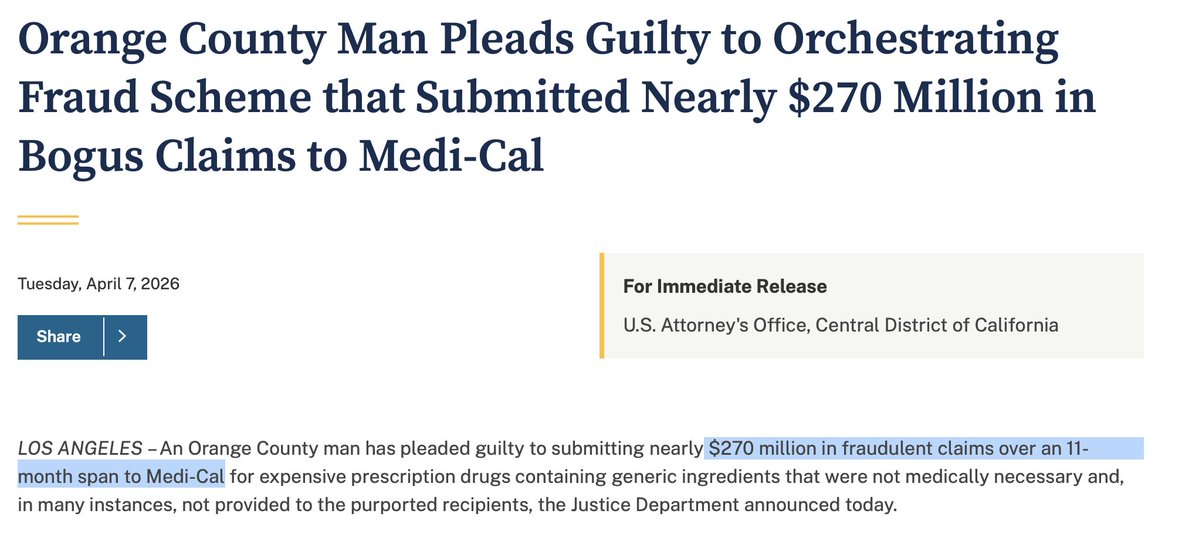This screenshot has width=1199, height=534.
Task: Click the 'For Immediate Release' heading
Action: (725, 287)
